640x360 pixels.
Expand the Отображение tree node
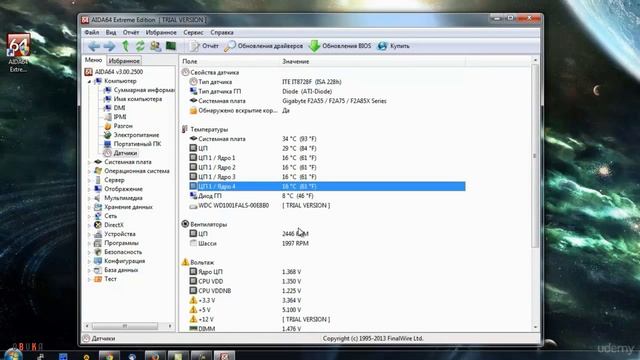coord(89,189)
